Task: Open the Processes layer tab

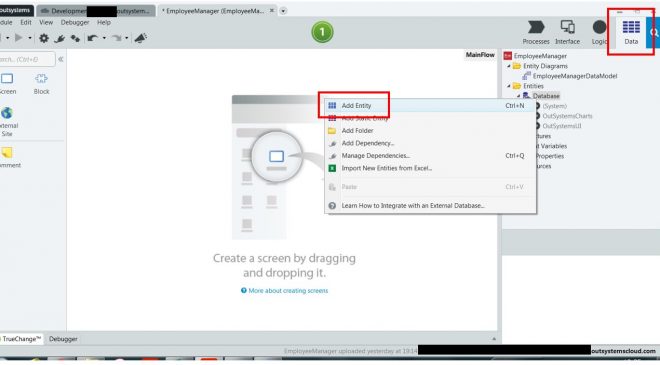Action: (x=535, y=32)
